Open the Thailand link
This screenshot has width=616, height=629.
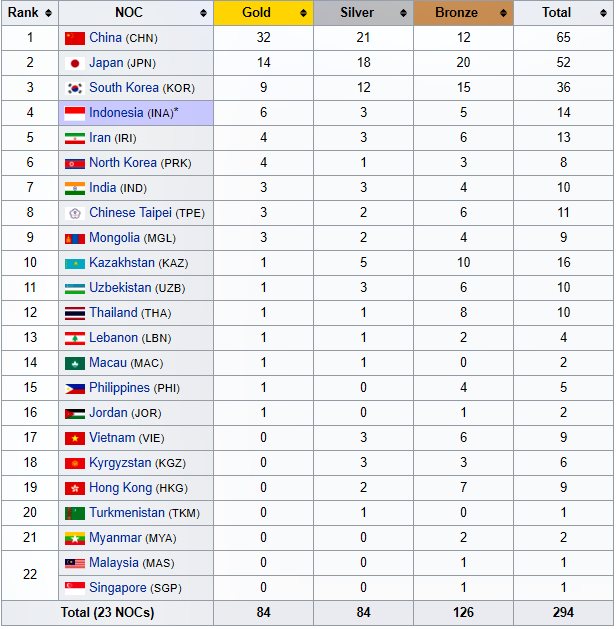[113, 312]
